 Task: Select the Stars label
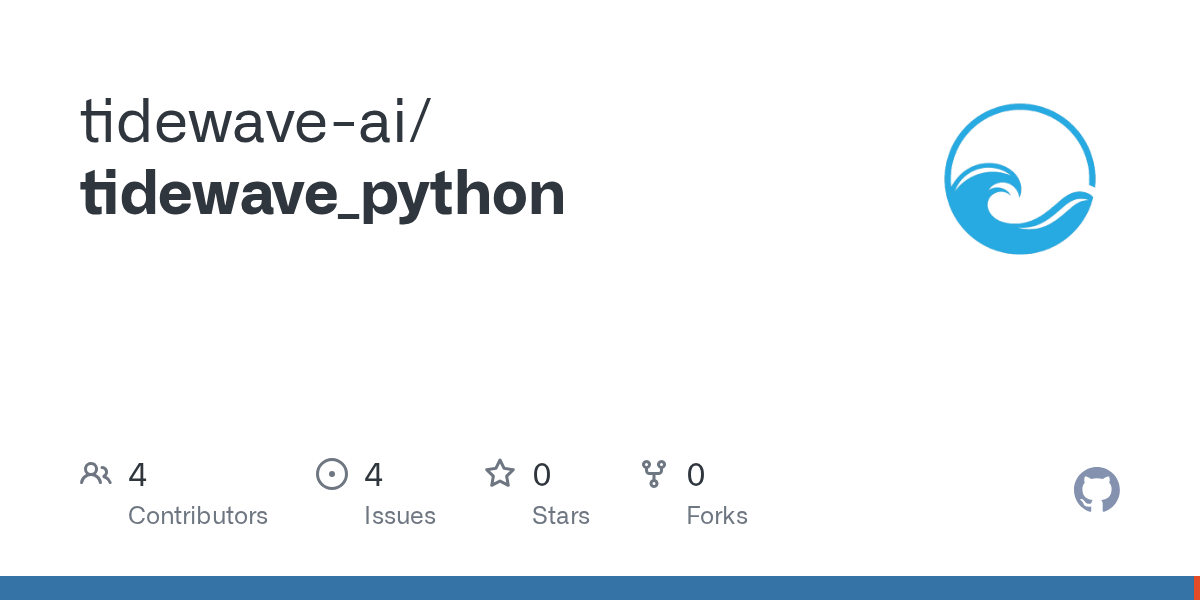[x=561, y=516]
